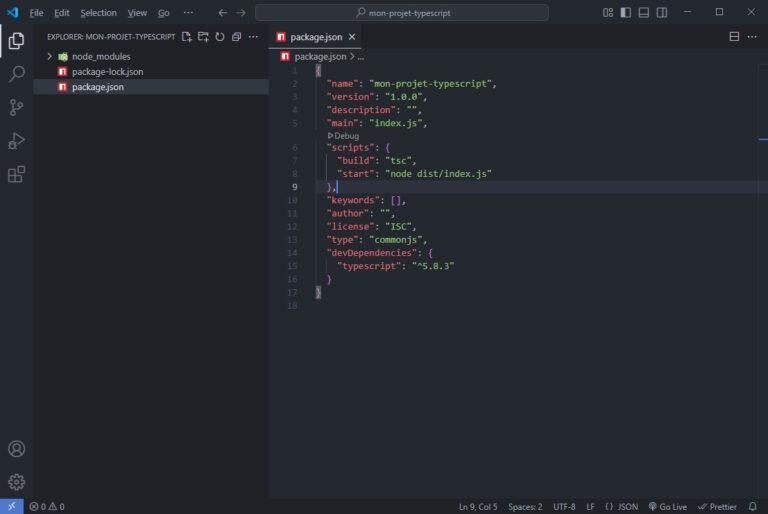Screen dimensions: 768x514
Task: Open the Edit menu
Action: [x=62, y=13]
